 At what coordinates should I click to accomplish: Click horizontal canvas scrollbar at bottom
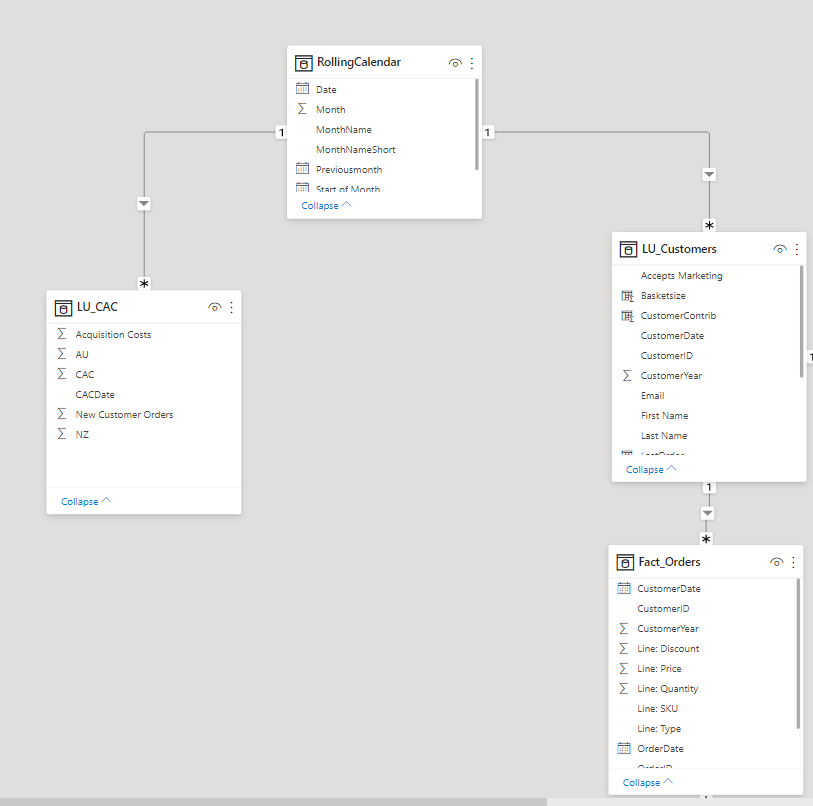click(273, 802)
